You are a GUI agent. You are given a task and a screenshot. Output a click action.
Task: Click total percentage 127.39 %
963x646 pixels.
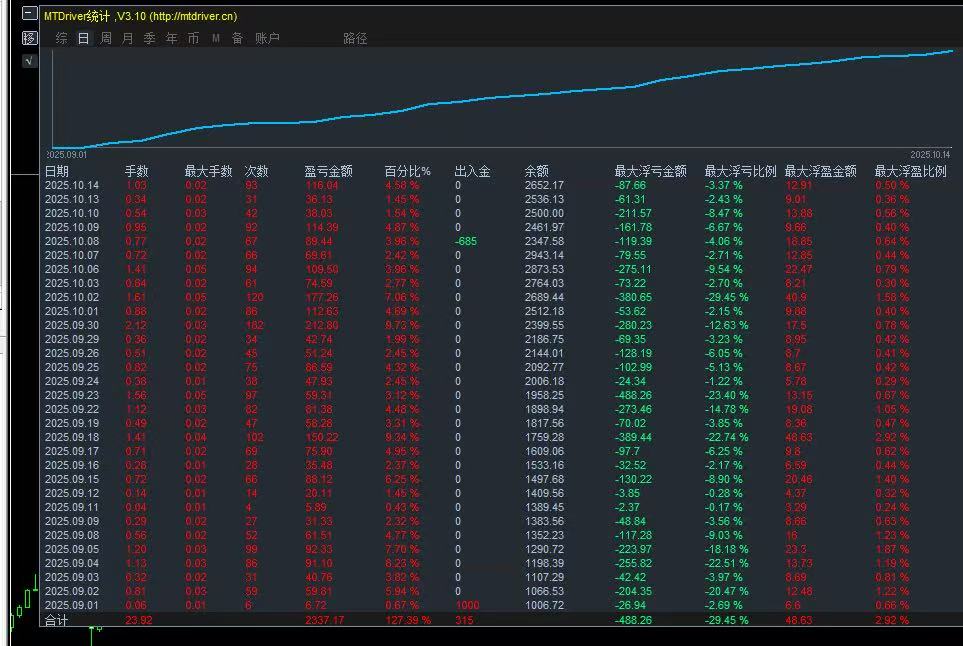(x=408, y=620)
